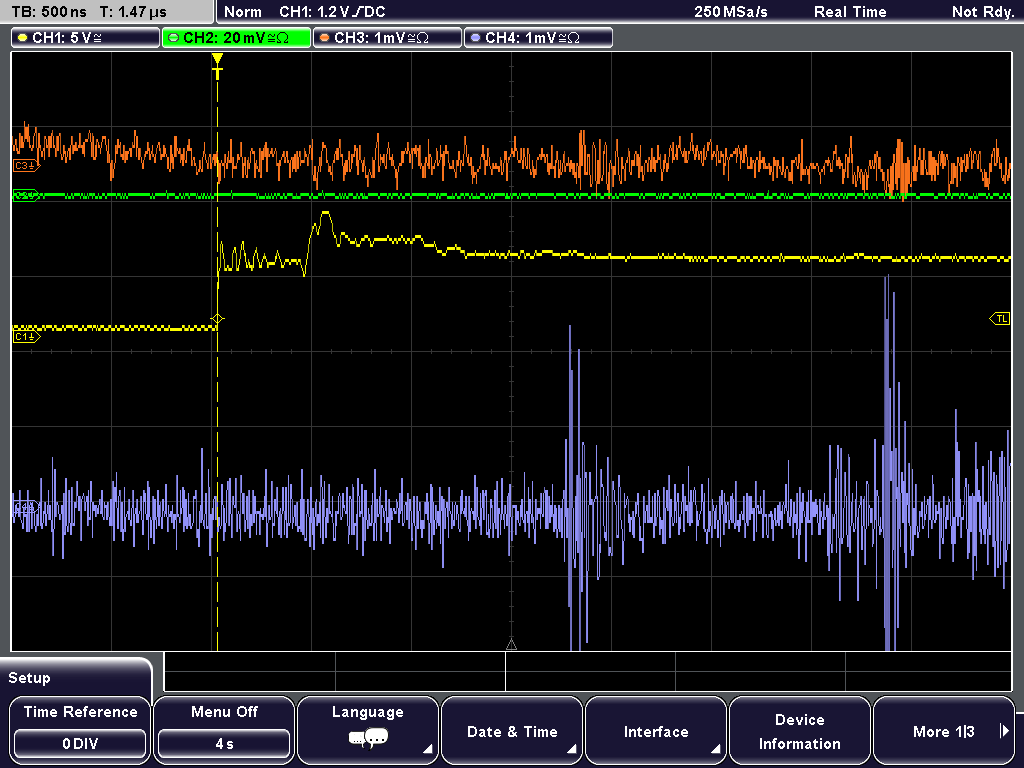Image resolution: width=1024 pixels, height=768 pixels.
Task: Change the Menu Off 4 s value
Action: tap(224, 744)
